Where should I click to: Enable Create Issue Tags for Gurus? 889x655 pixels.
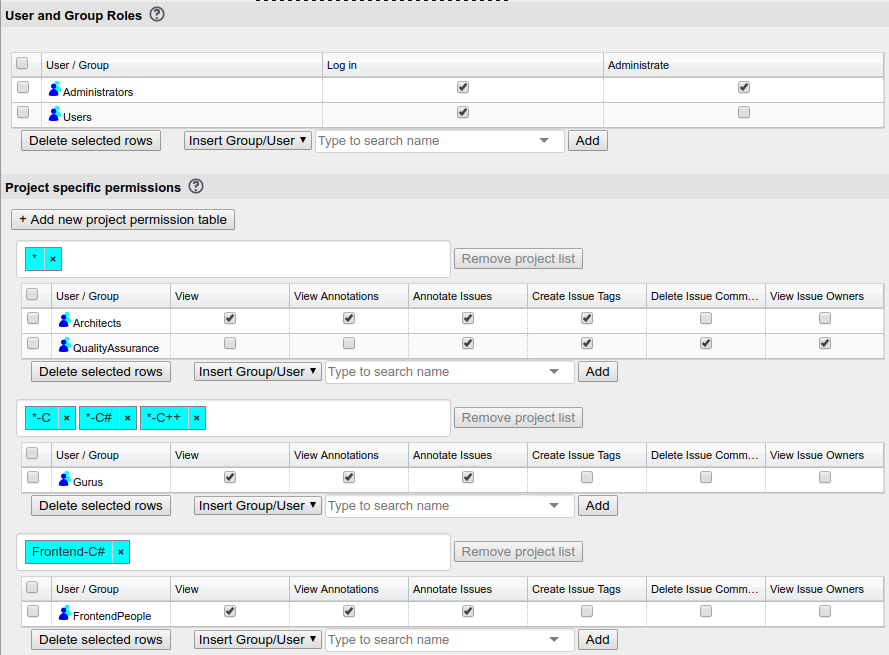(587, 477)
